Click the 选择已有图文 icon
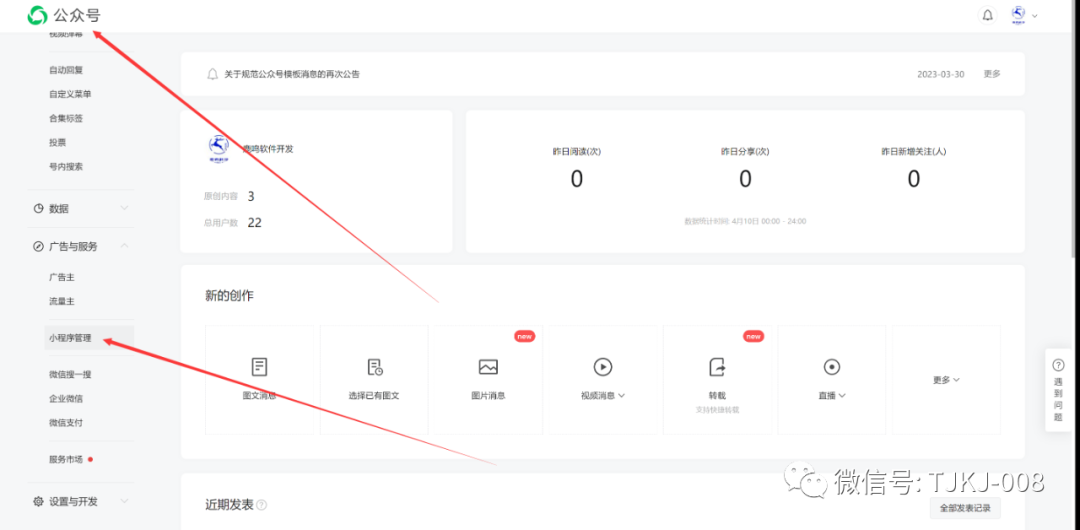Viewport: 1080px width, 530px height. click(x=374, y=367)
